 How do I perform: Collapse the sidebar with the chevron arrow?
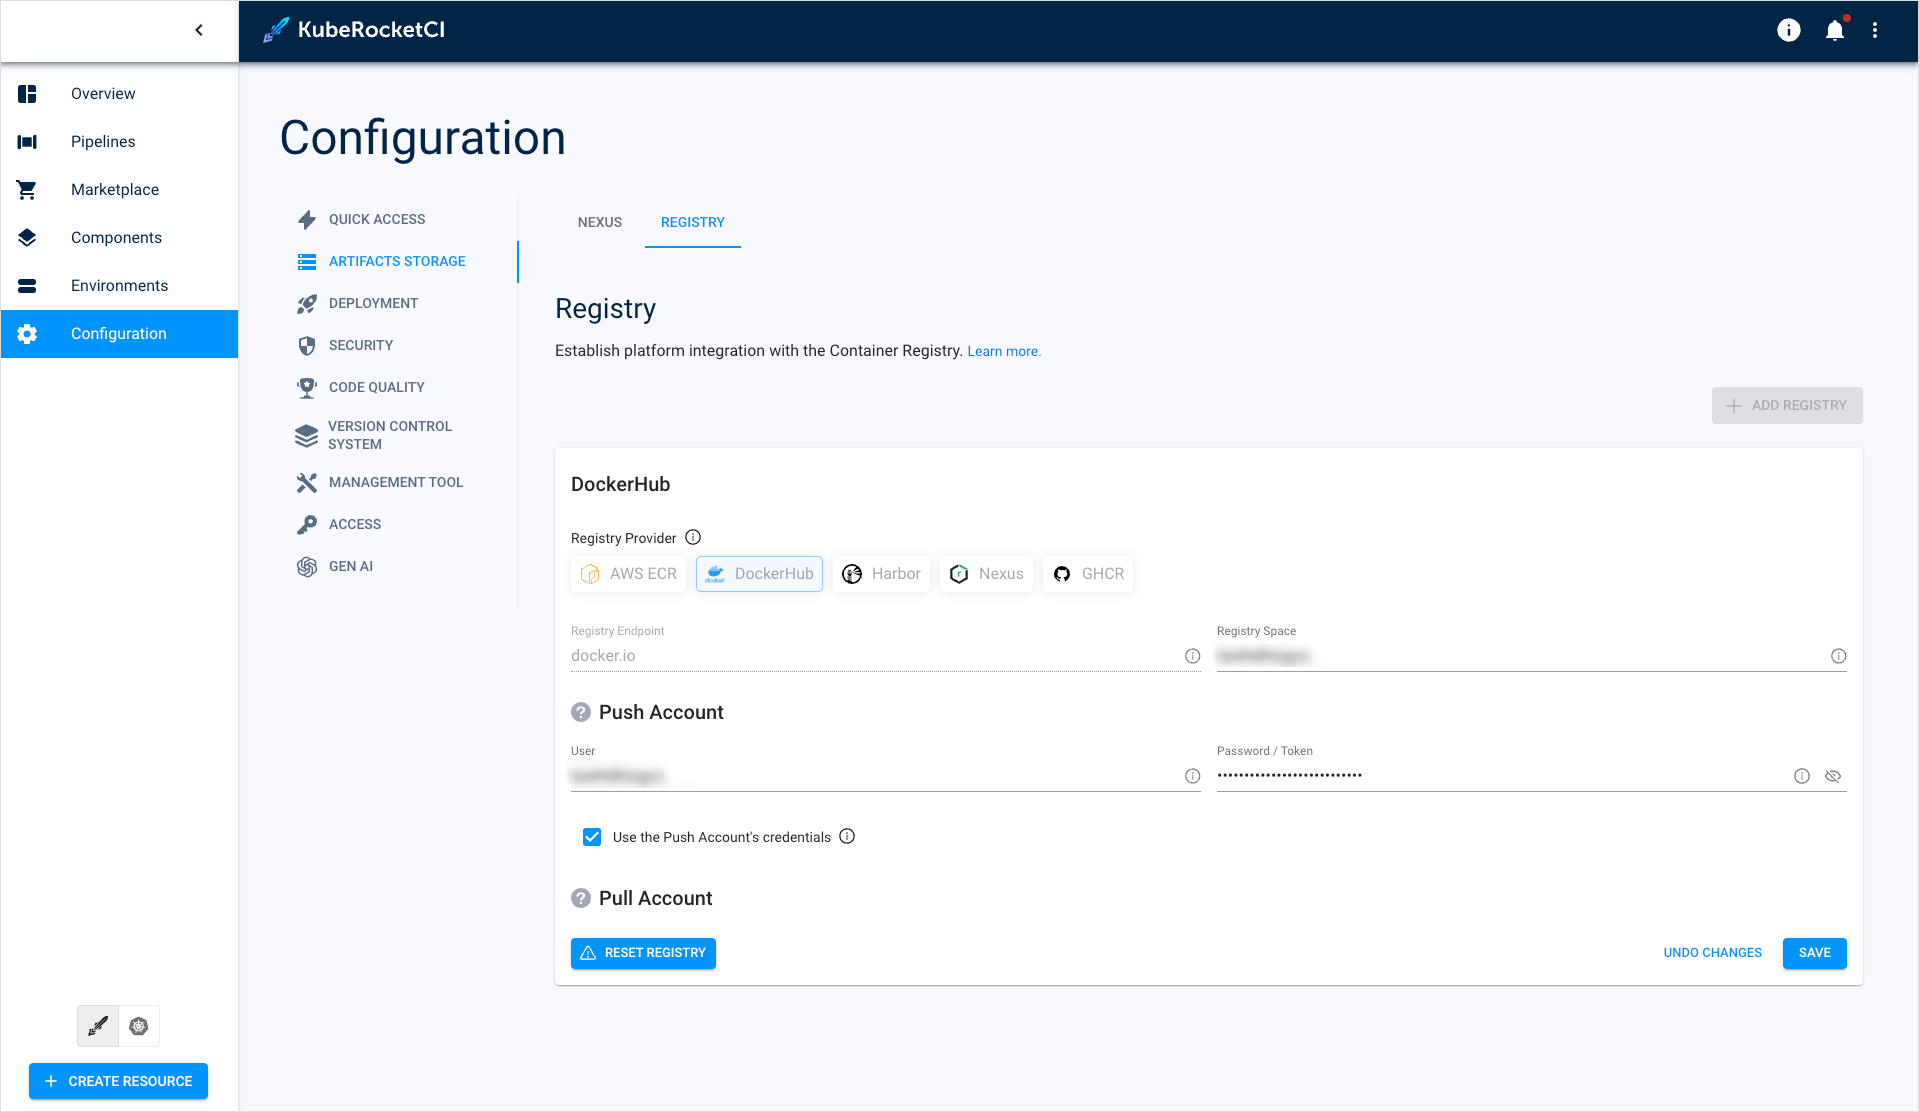199,30
